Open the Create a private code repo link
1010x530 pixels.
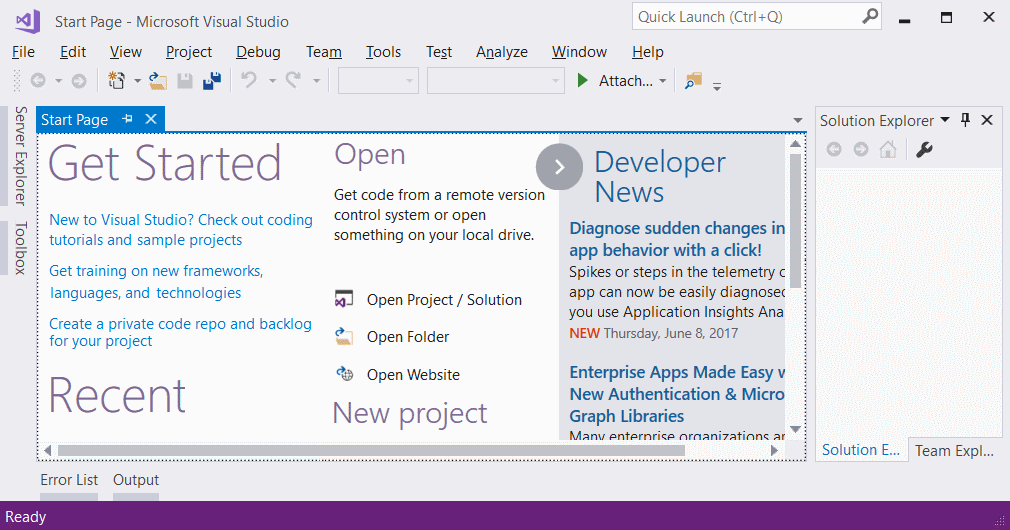coord(180,332)
